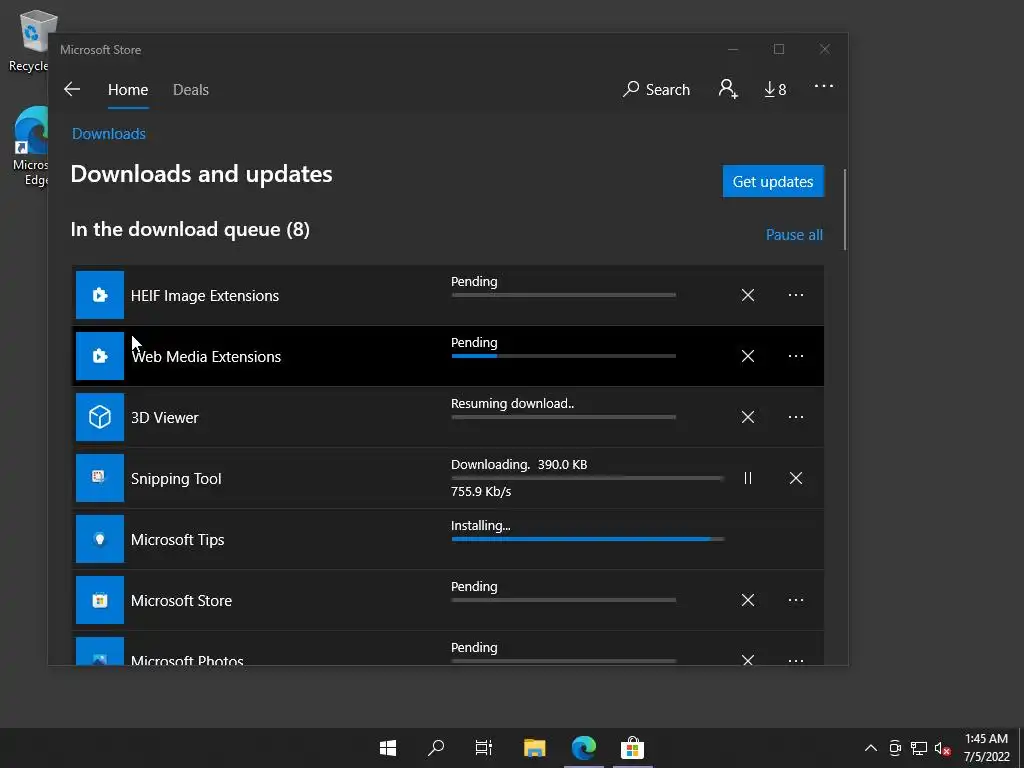The height and width of the screenshot is (768, 1024).
Task: Switch to the Deals tab
Action: pos(191,89)
